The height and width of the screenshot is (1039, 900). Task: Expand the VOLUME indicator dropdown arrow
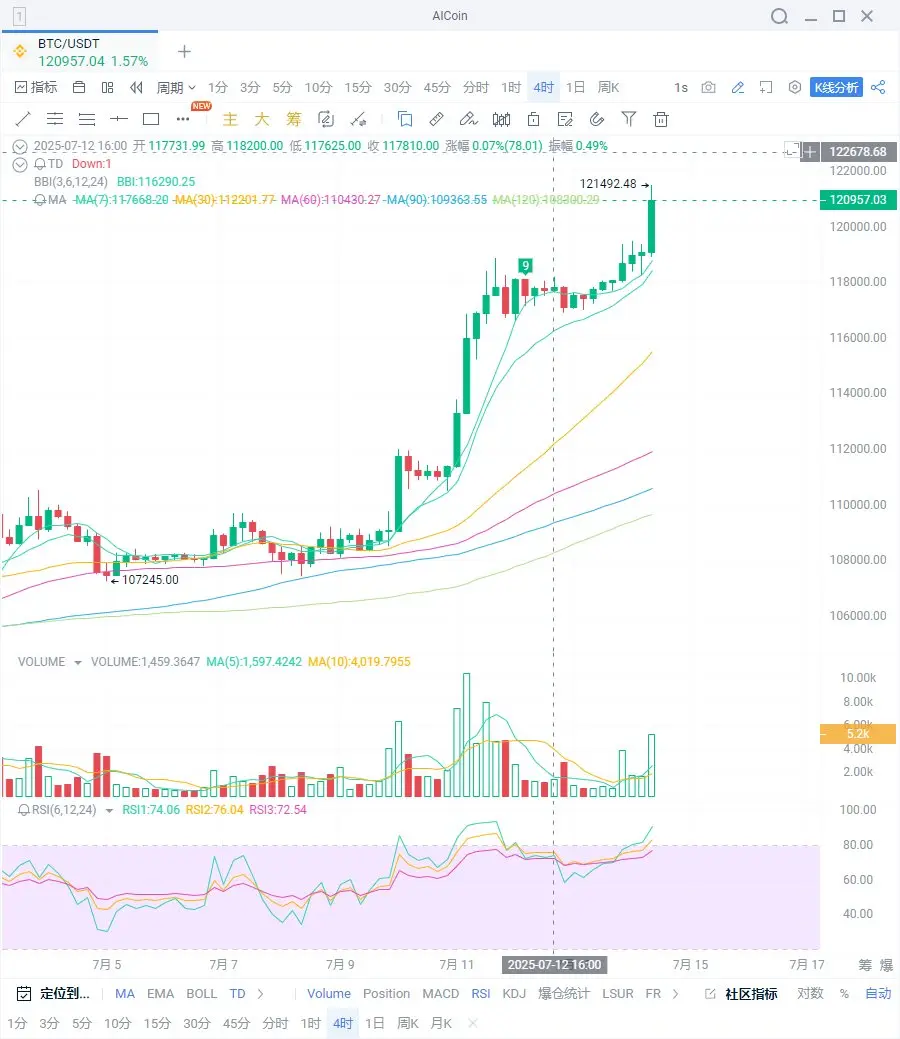78,663
